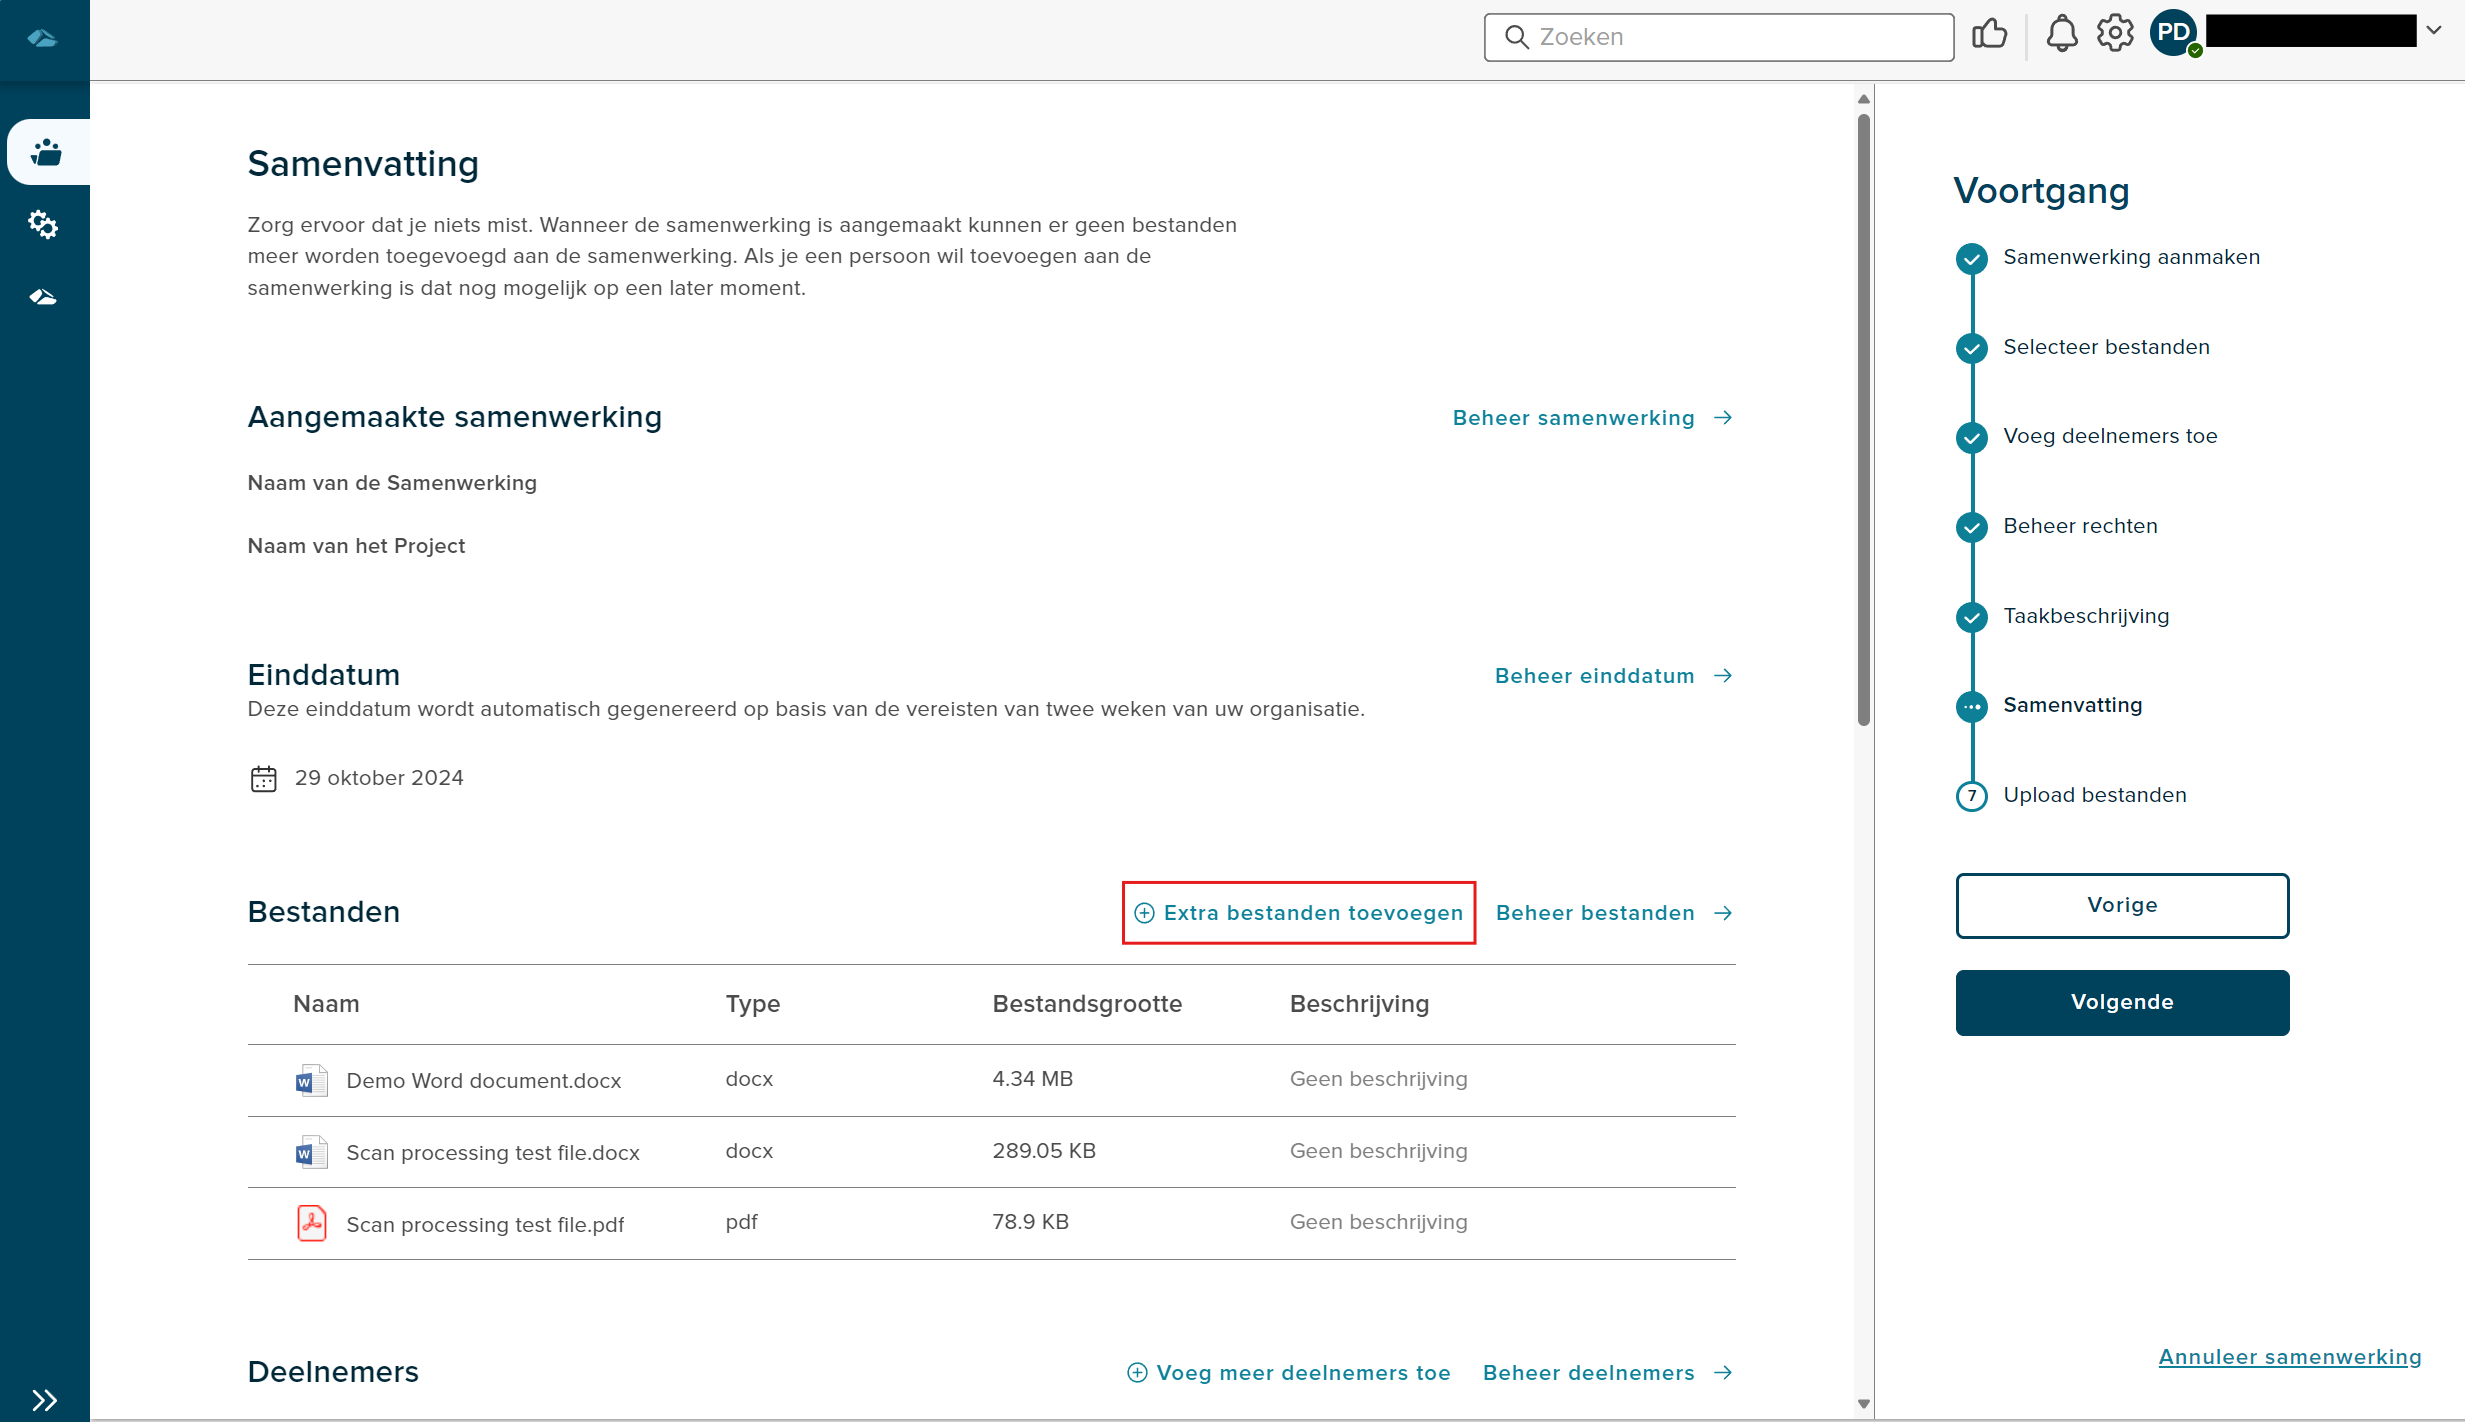The height and width of the screenshot is (1422, 2465).
Task: Click the PDF icon for Scan processing test file.pdf
Action: point(311,1223)
